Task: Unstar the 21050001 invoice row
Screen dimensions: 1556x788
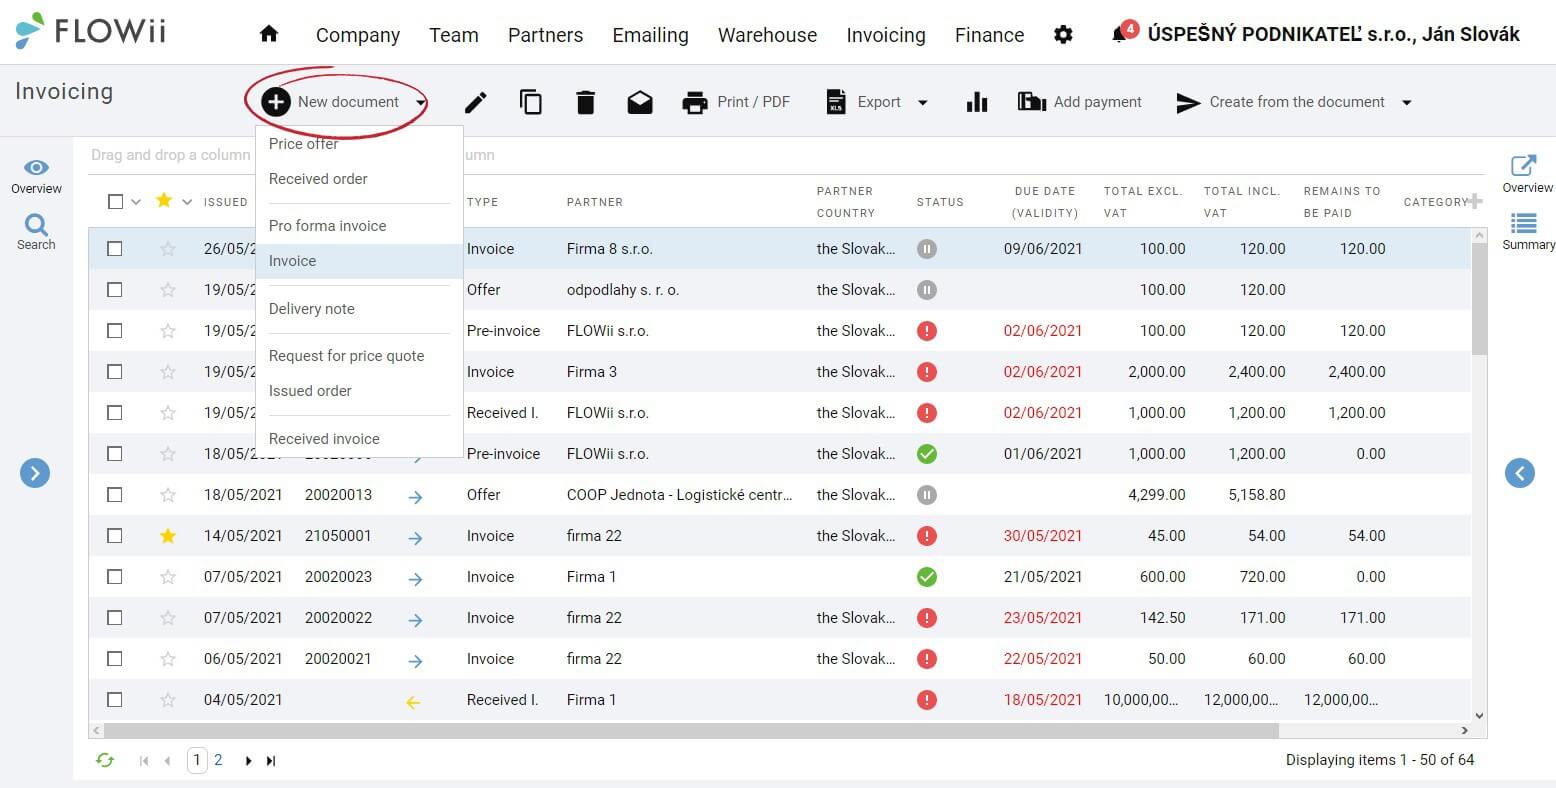Action: (x=168, y=536)
